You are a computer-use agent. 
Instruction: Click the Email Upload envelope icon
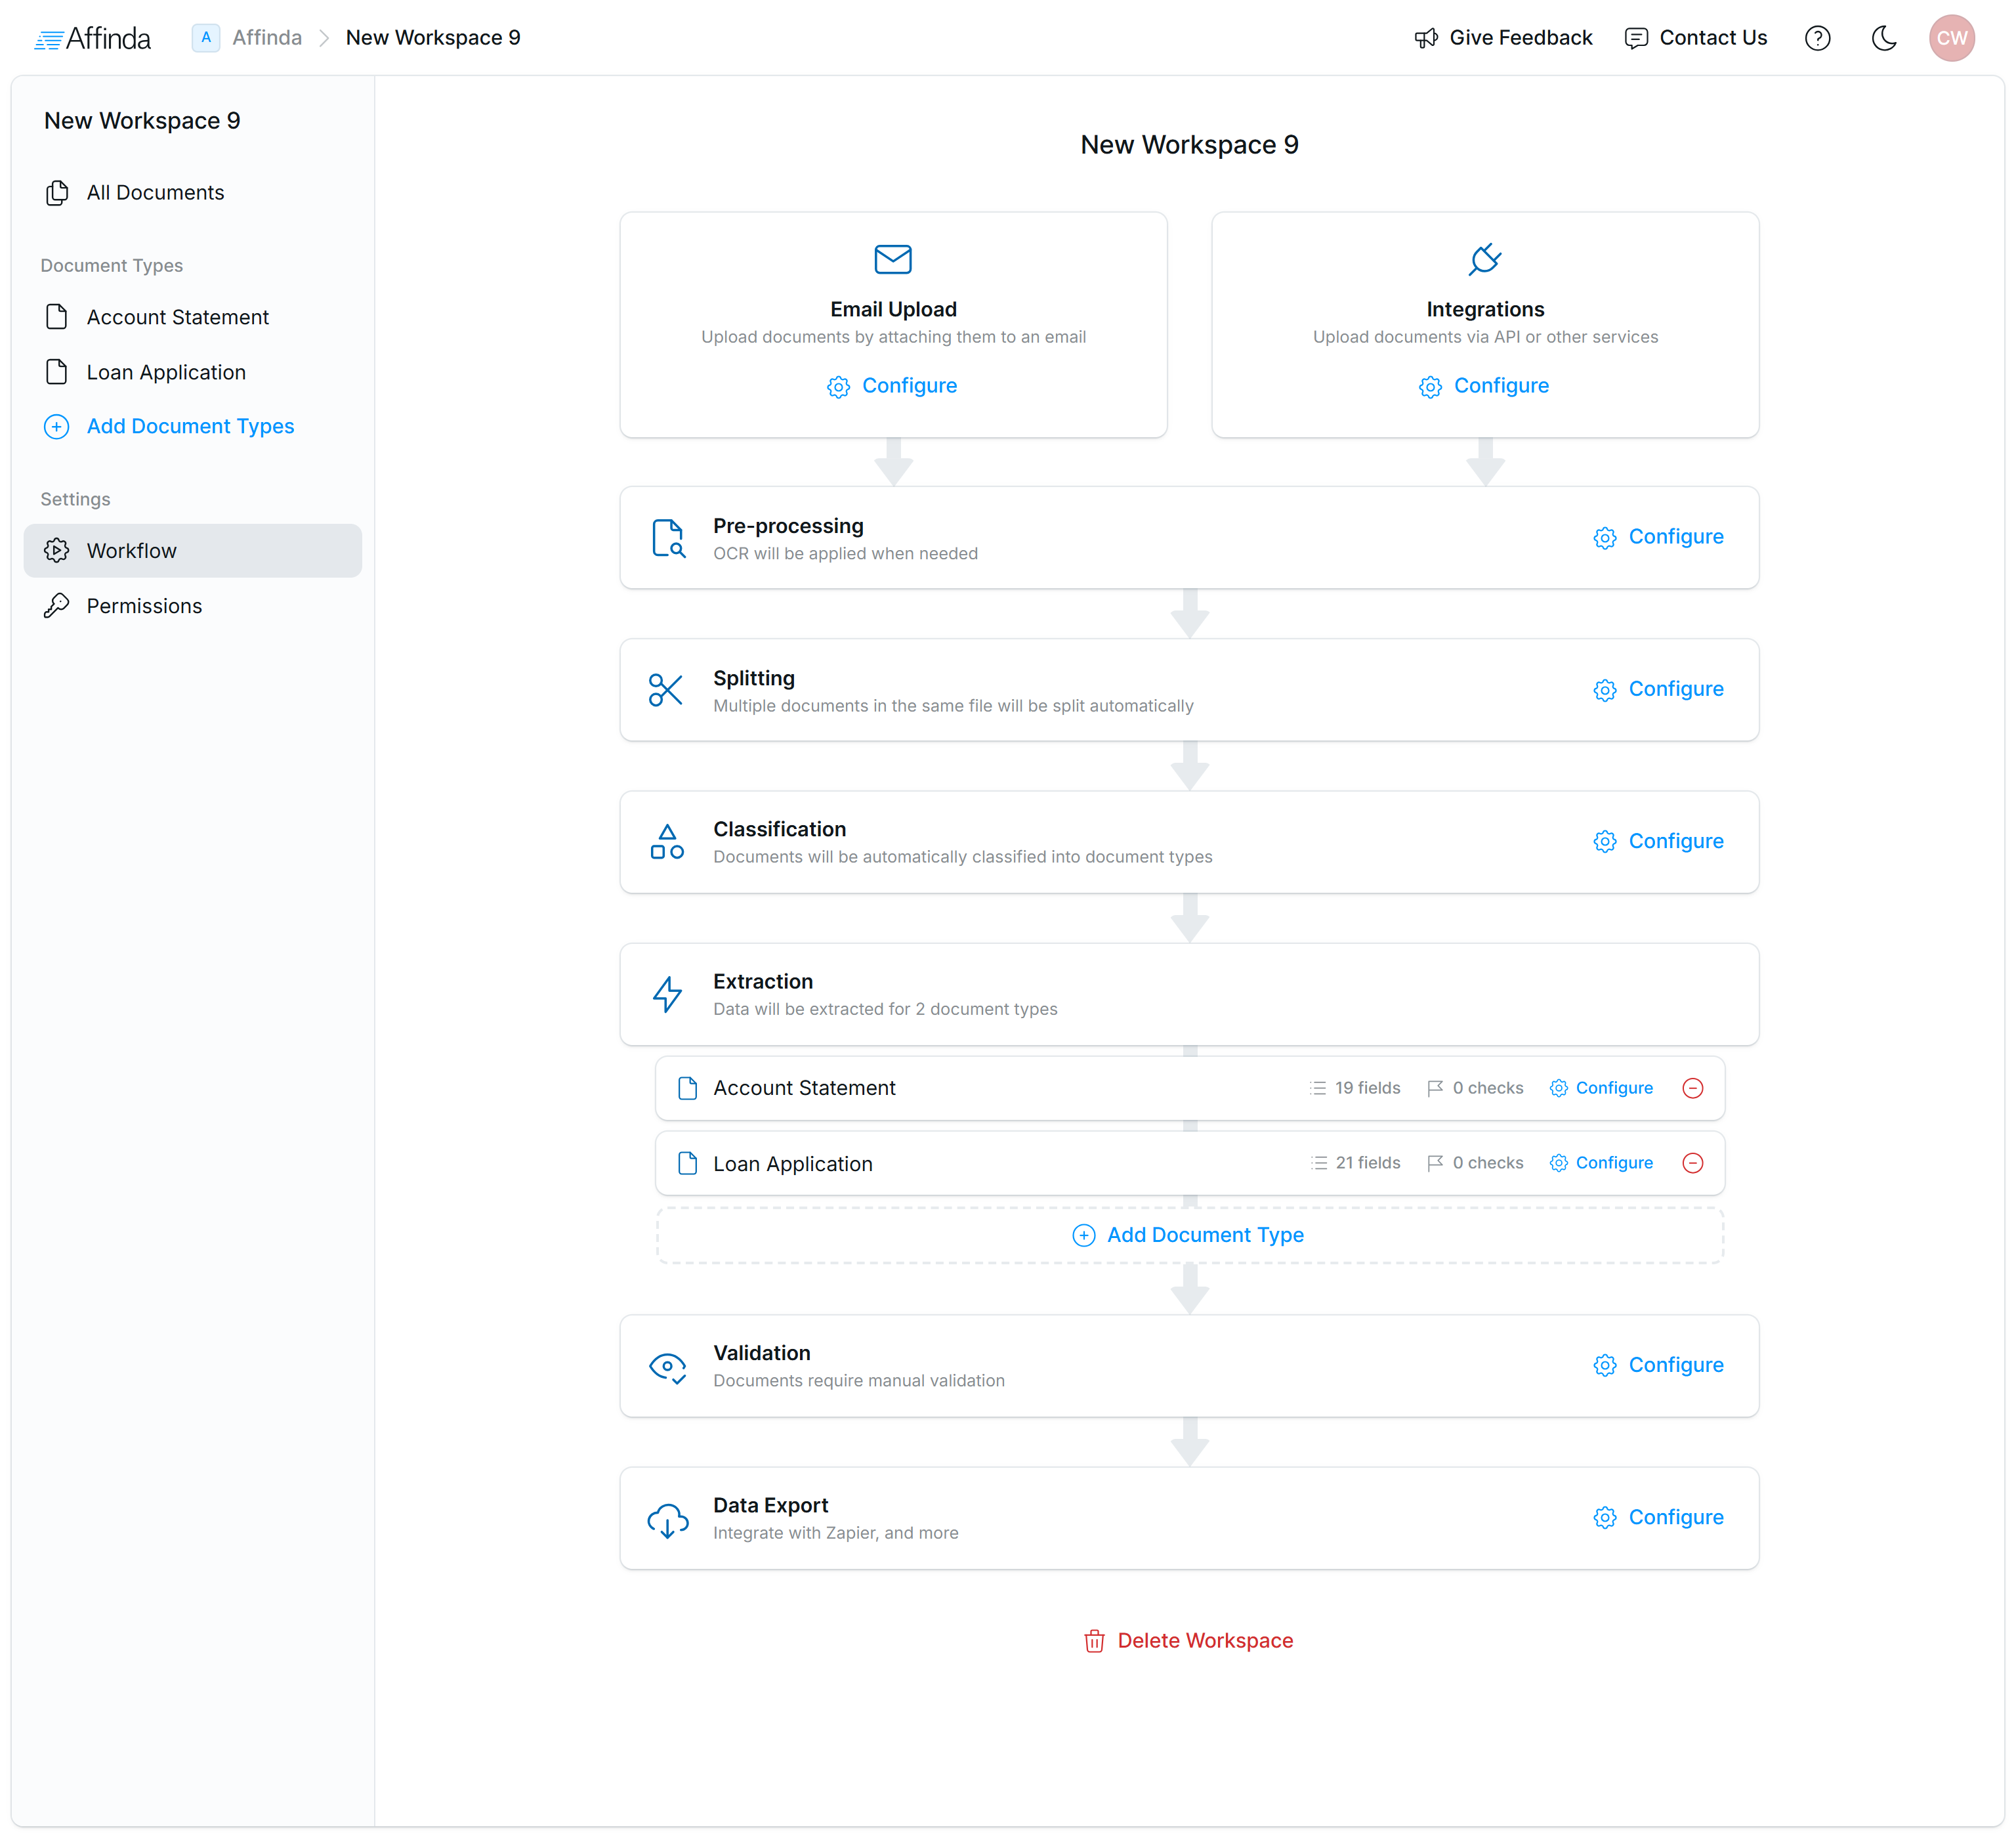tap(892, 259)
